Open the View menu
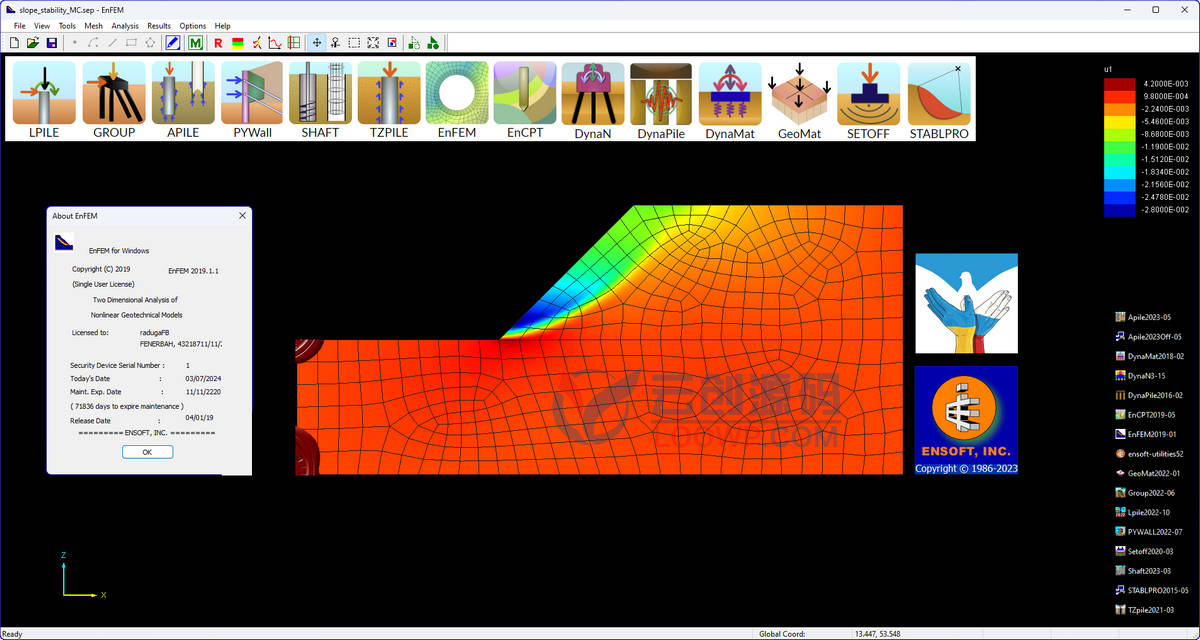This screenshot has height=640, width=1200. 42,26
